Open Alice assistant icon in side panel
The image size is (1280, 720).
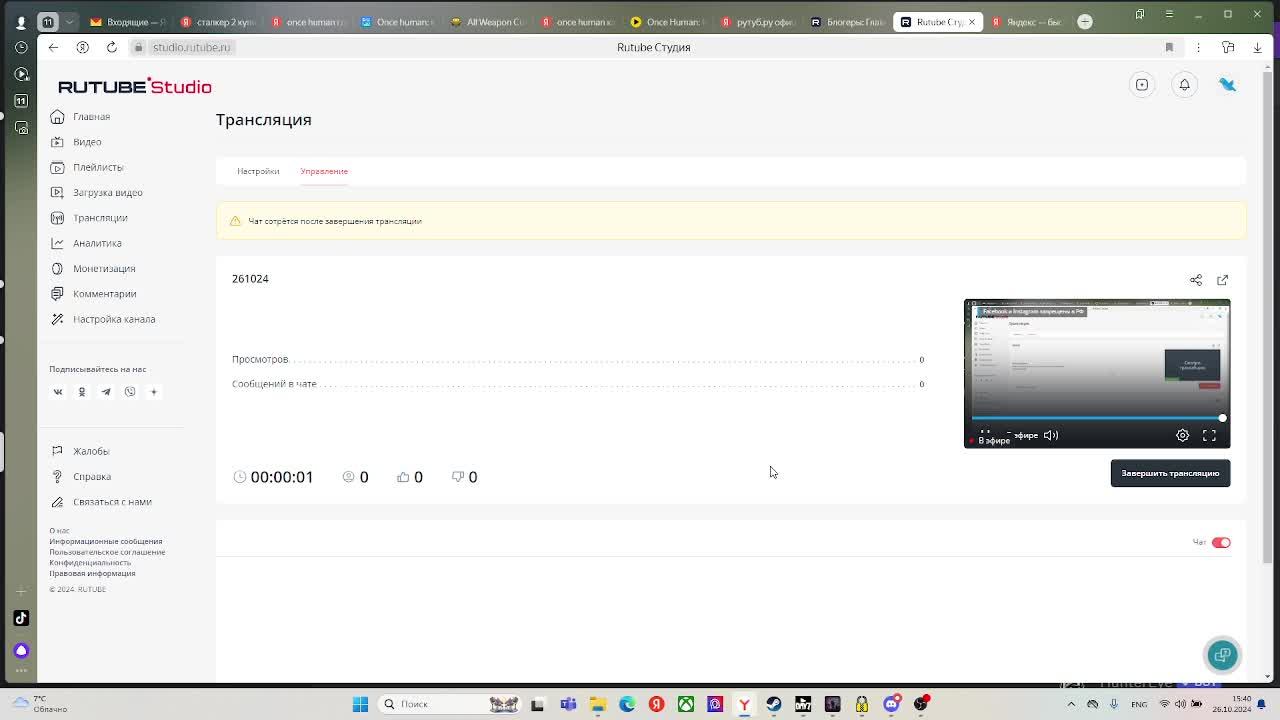click(x=21, y=651)
